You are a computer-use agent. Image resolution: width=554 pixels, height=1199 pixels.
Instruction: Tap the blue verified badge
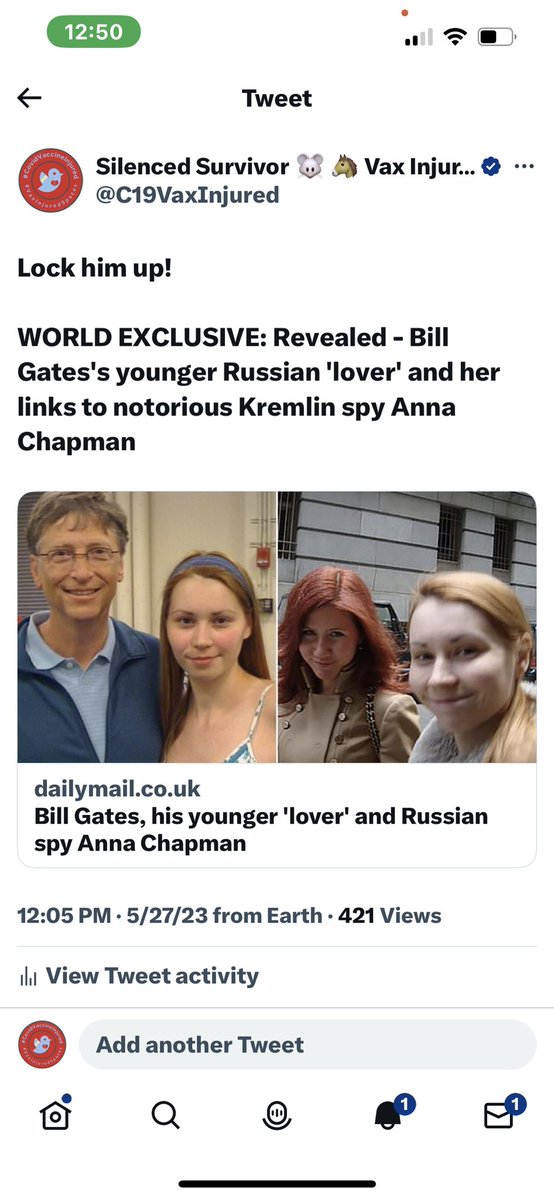491,166
